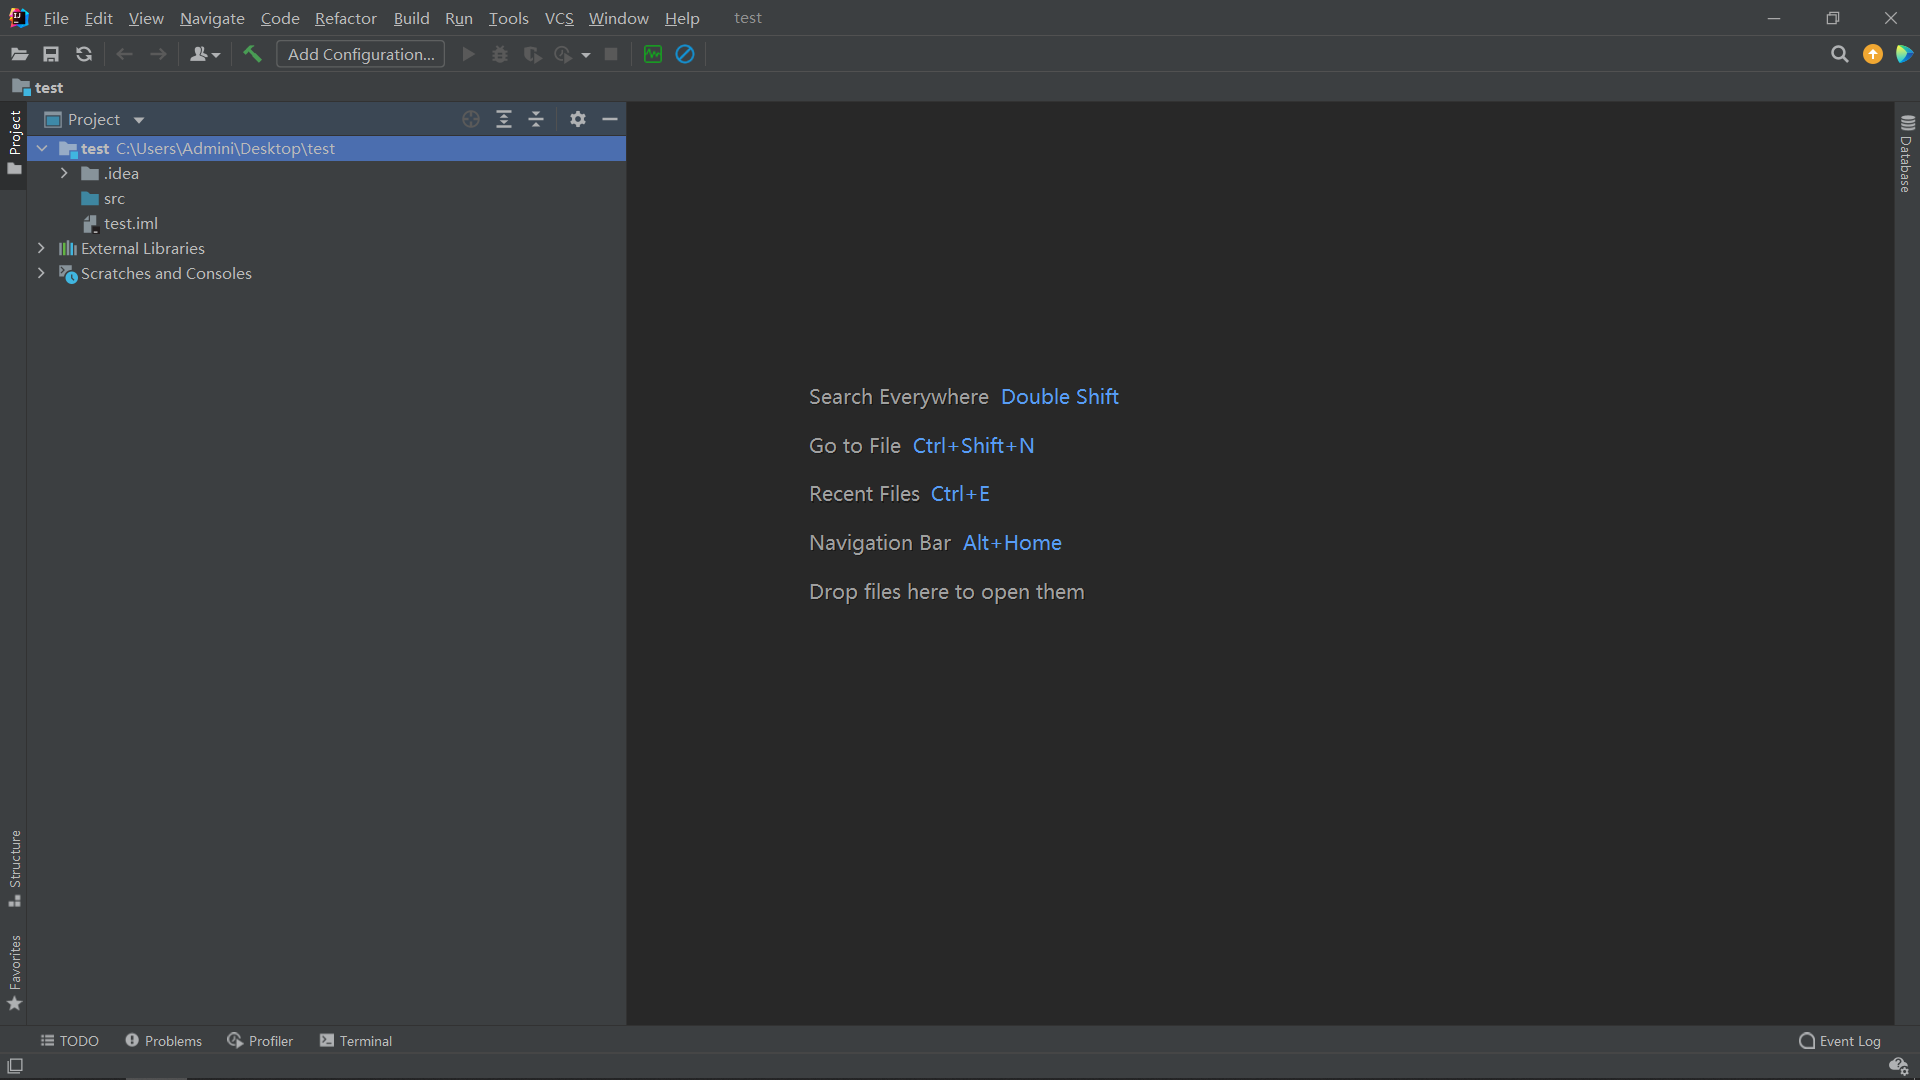Select External Libraries row label
The image size is (1920, 1080).
point(142,248)
